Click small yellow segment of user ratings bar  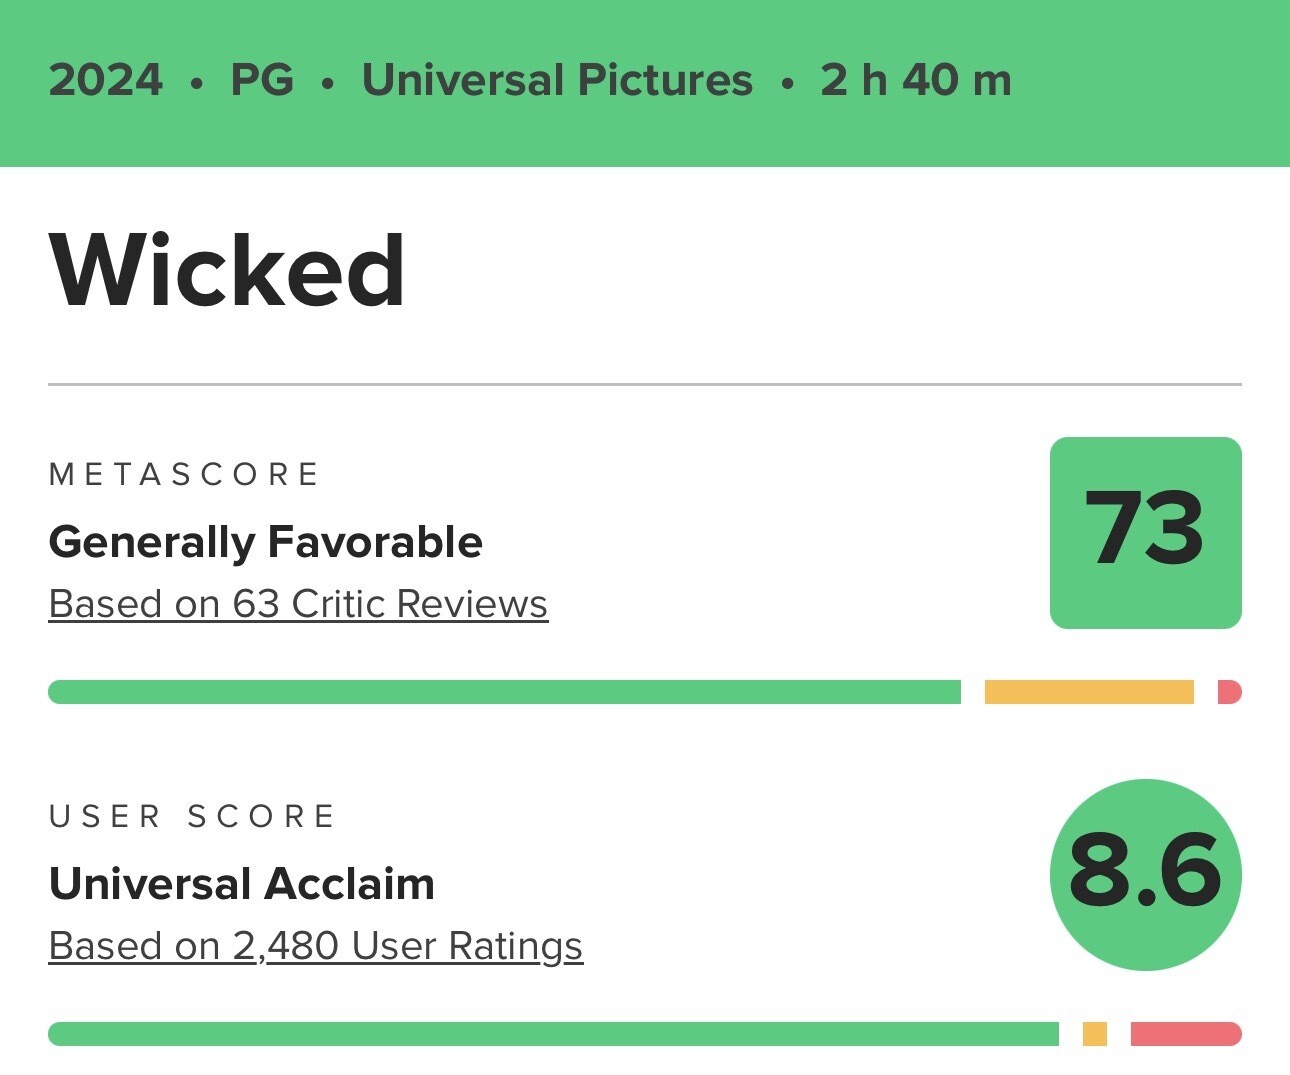[x=1094, y=1034]
